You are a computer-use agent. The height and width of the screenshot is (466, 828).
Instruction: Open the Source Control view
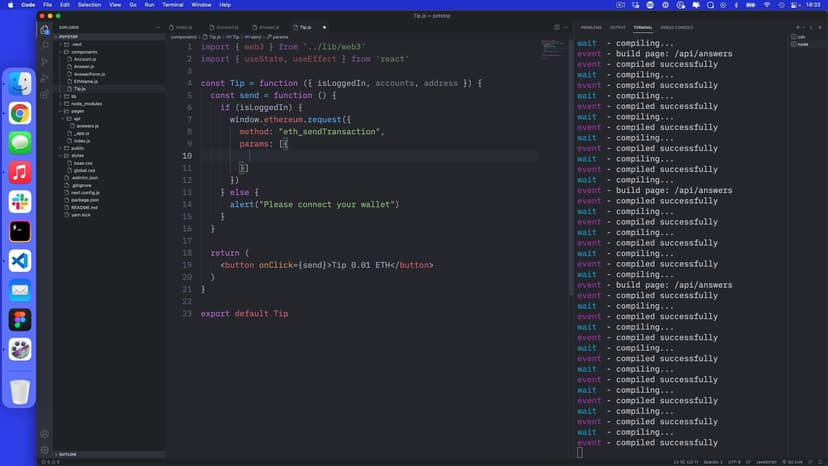tap(45, 62)
